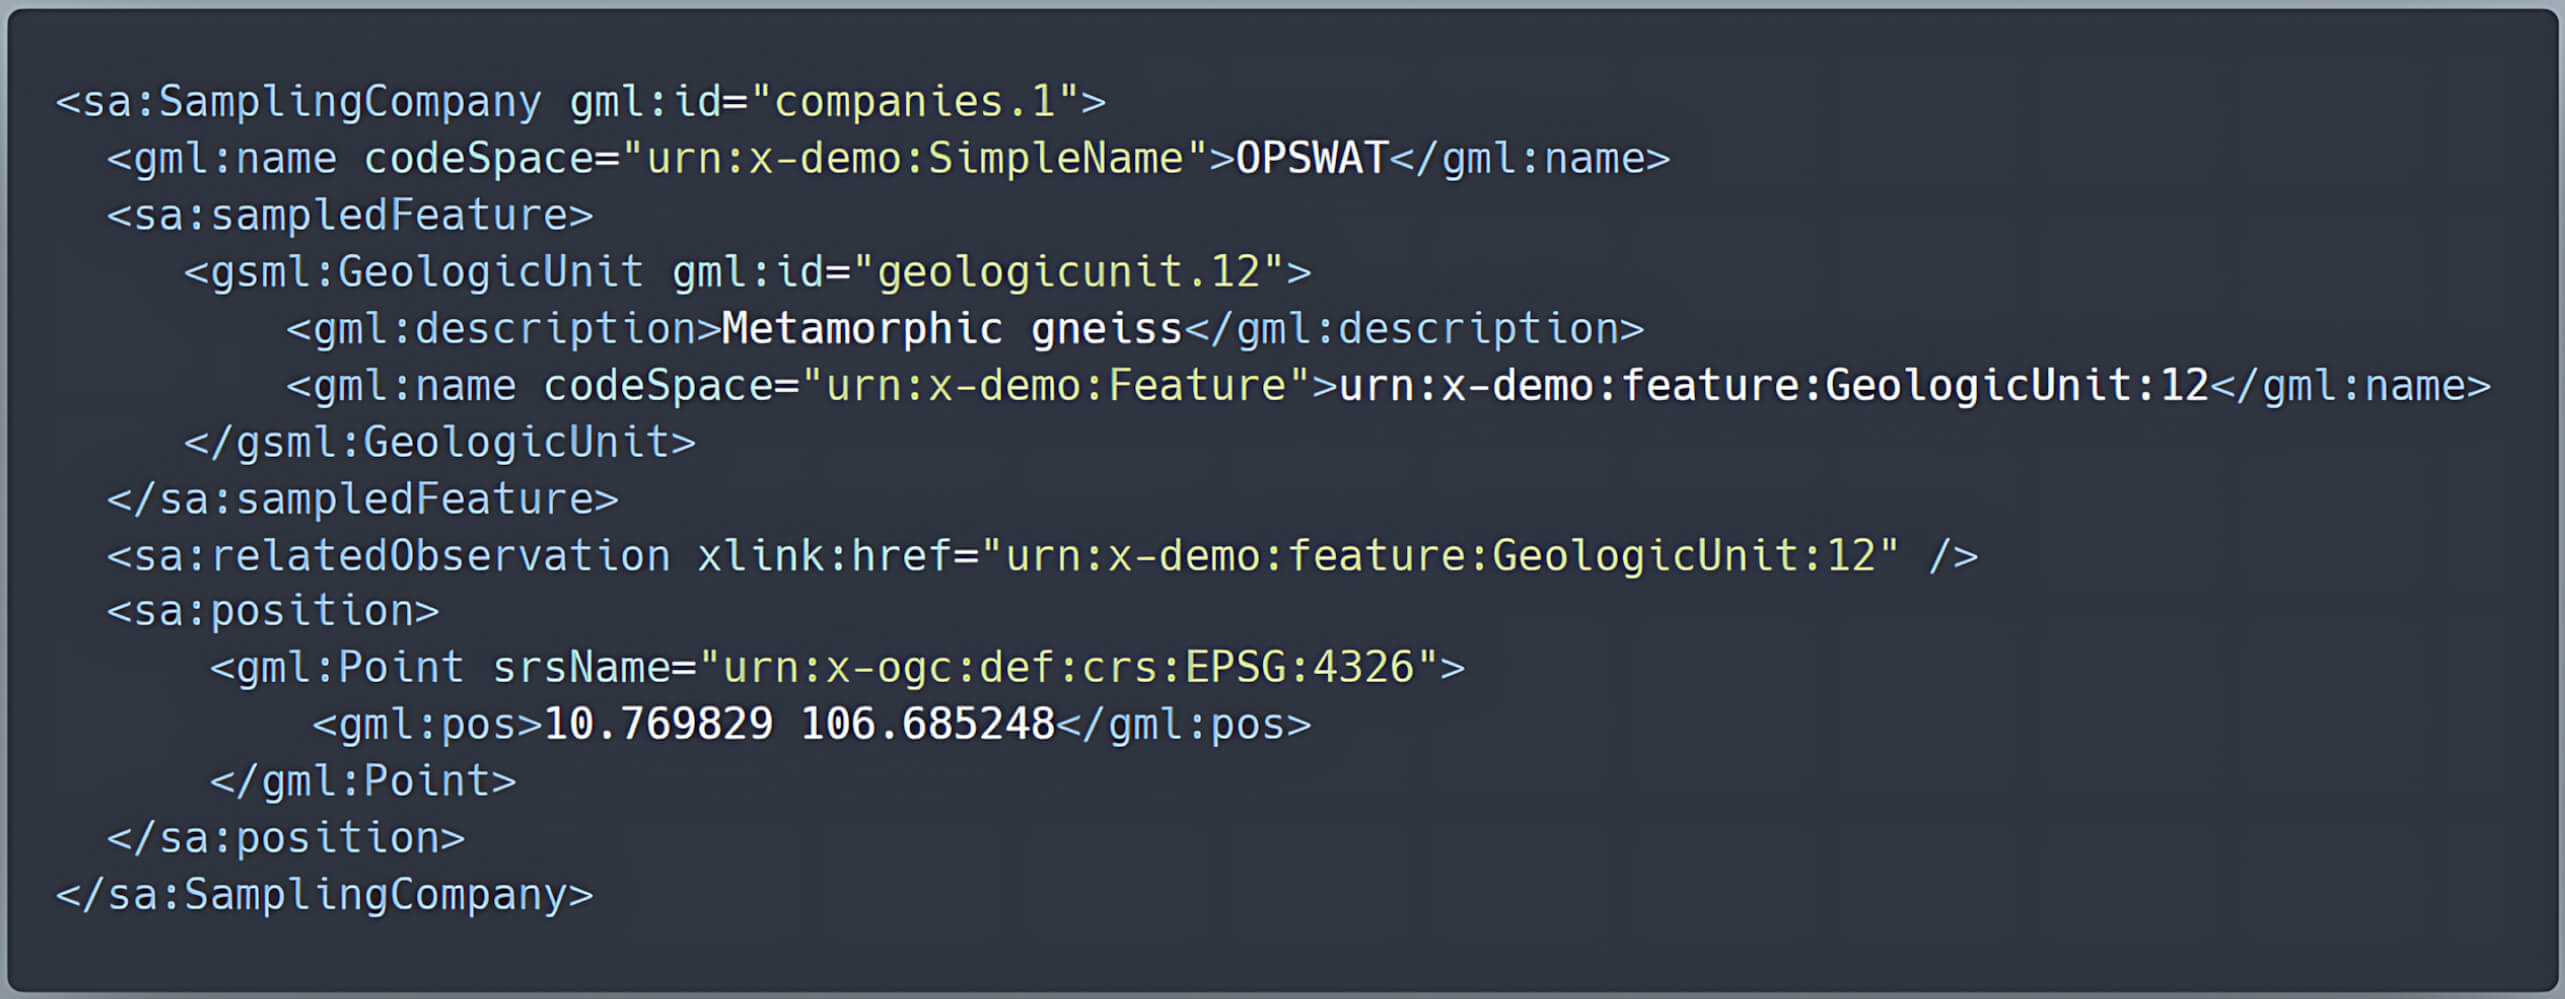The height and width of the screenshot is (999, 2565).
Task: Click the closing sa:SamplingCompany tag
Action: 324,895
